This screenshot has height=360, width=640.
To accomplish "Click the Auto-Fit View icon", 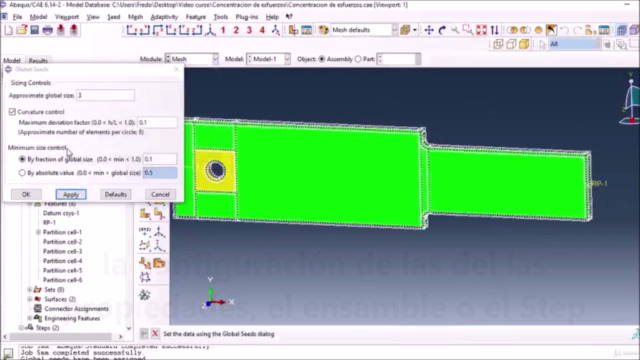I will [x=482, y=30].
